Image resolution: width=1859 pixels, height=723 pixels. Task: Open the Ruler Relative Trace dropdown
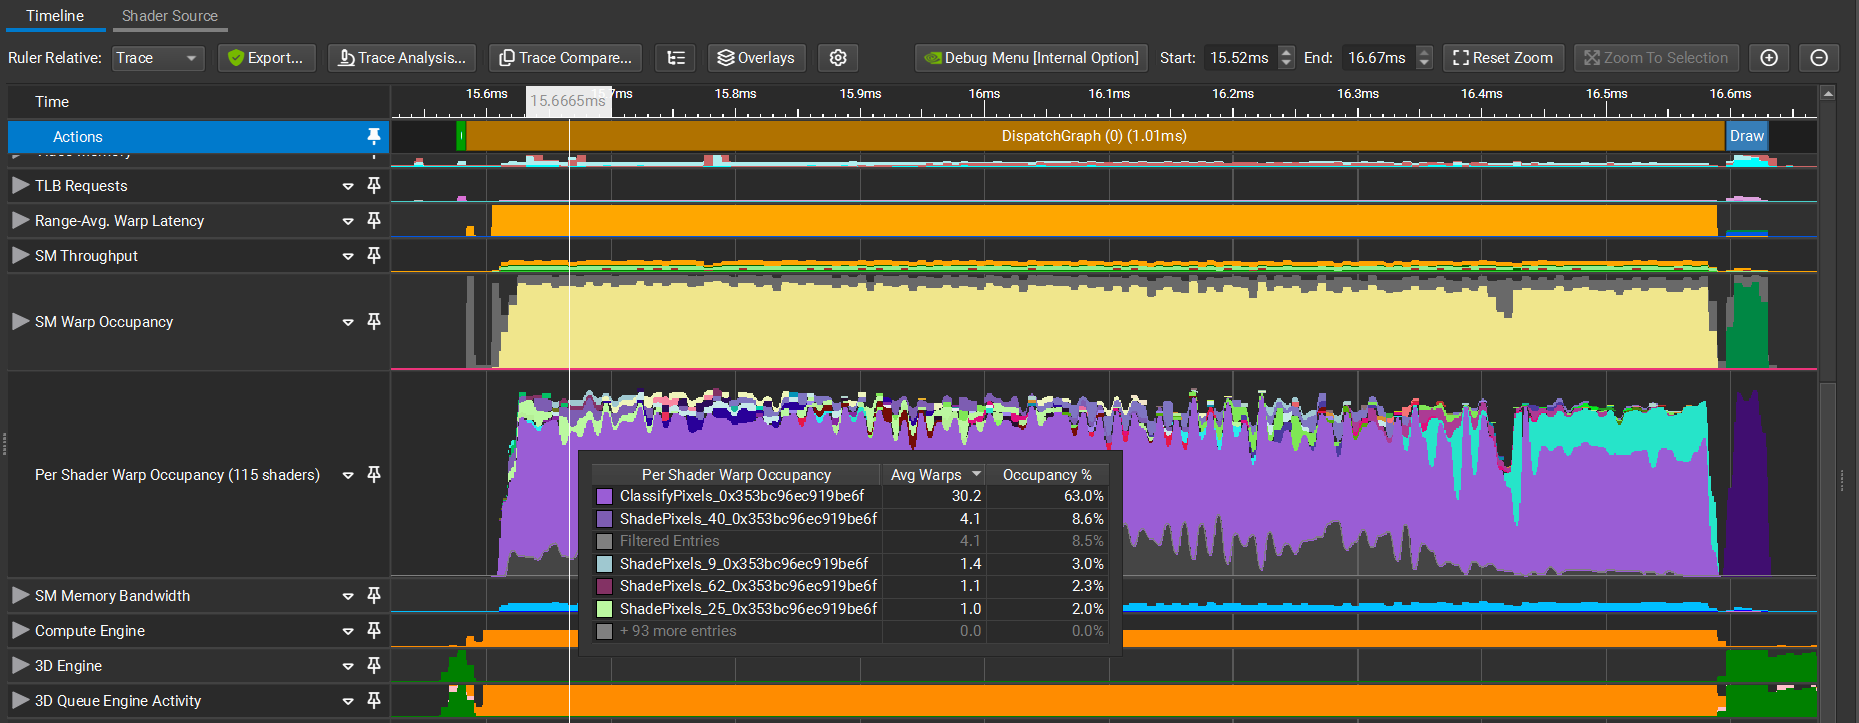pos(158,58)
